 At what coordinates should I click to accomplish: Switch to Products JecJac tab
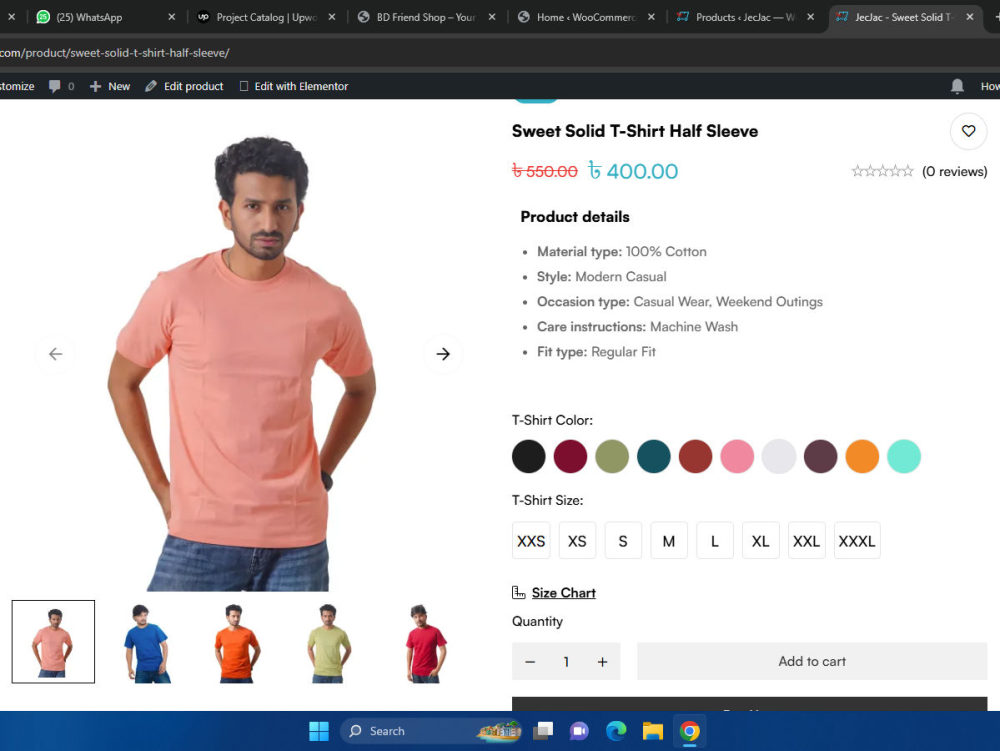(744, 17)
